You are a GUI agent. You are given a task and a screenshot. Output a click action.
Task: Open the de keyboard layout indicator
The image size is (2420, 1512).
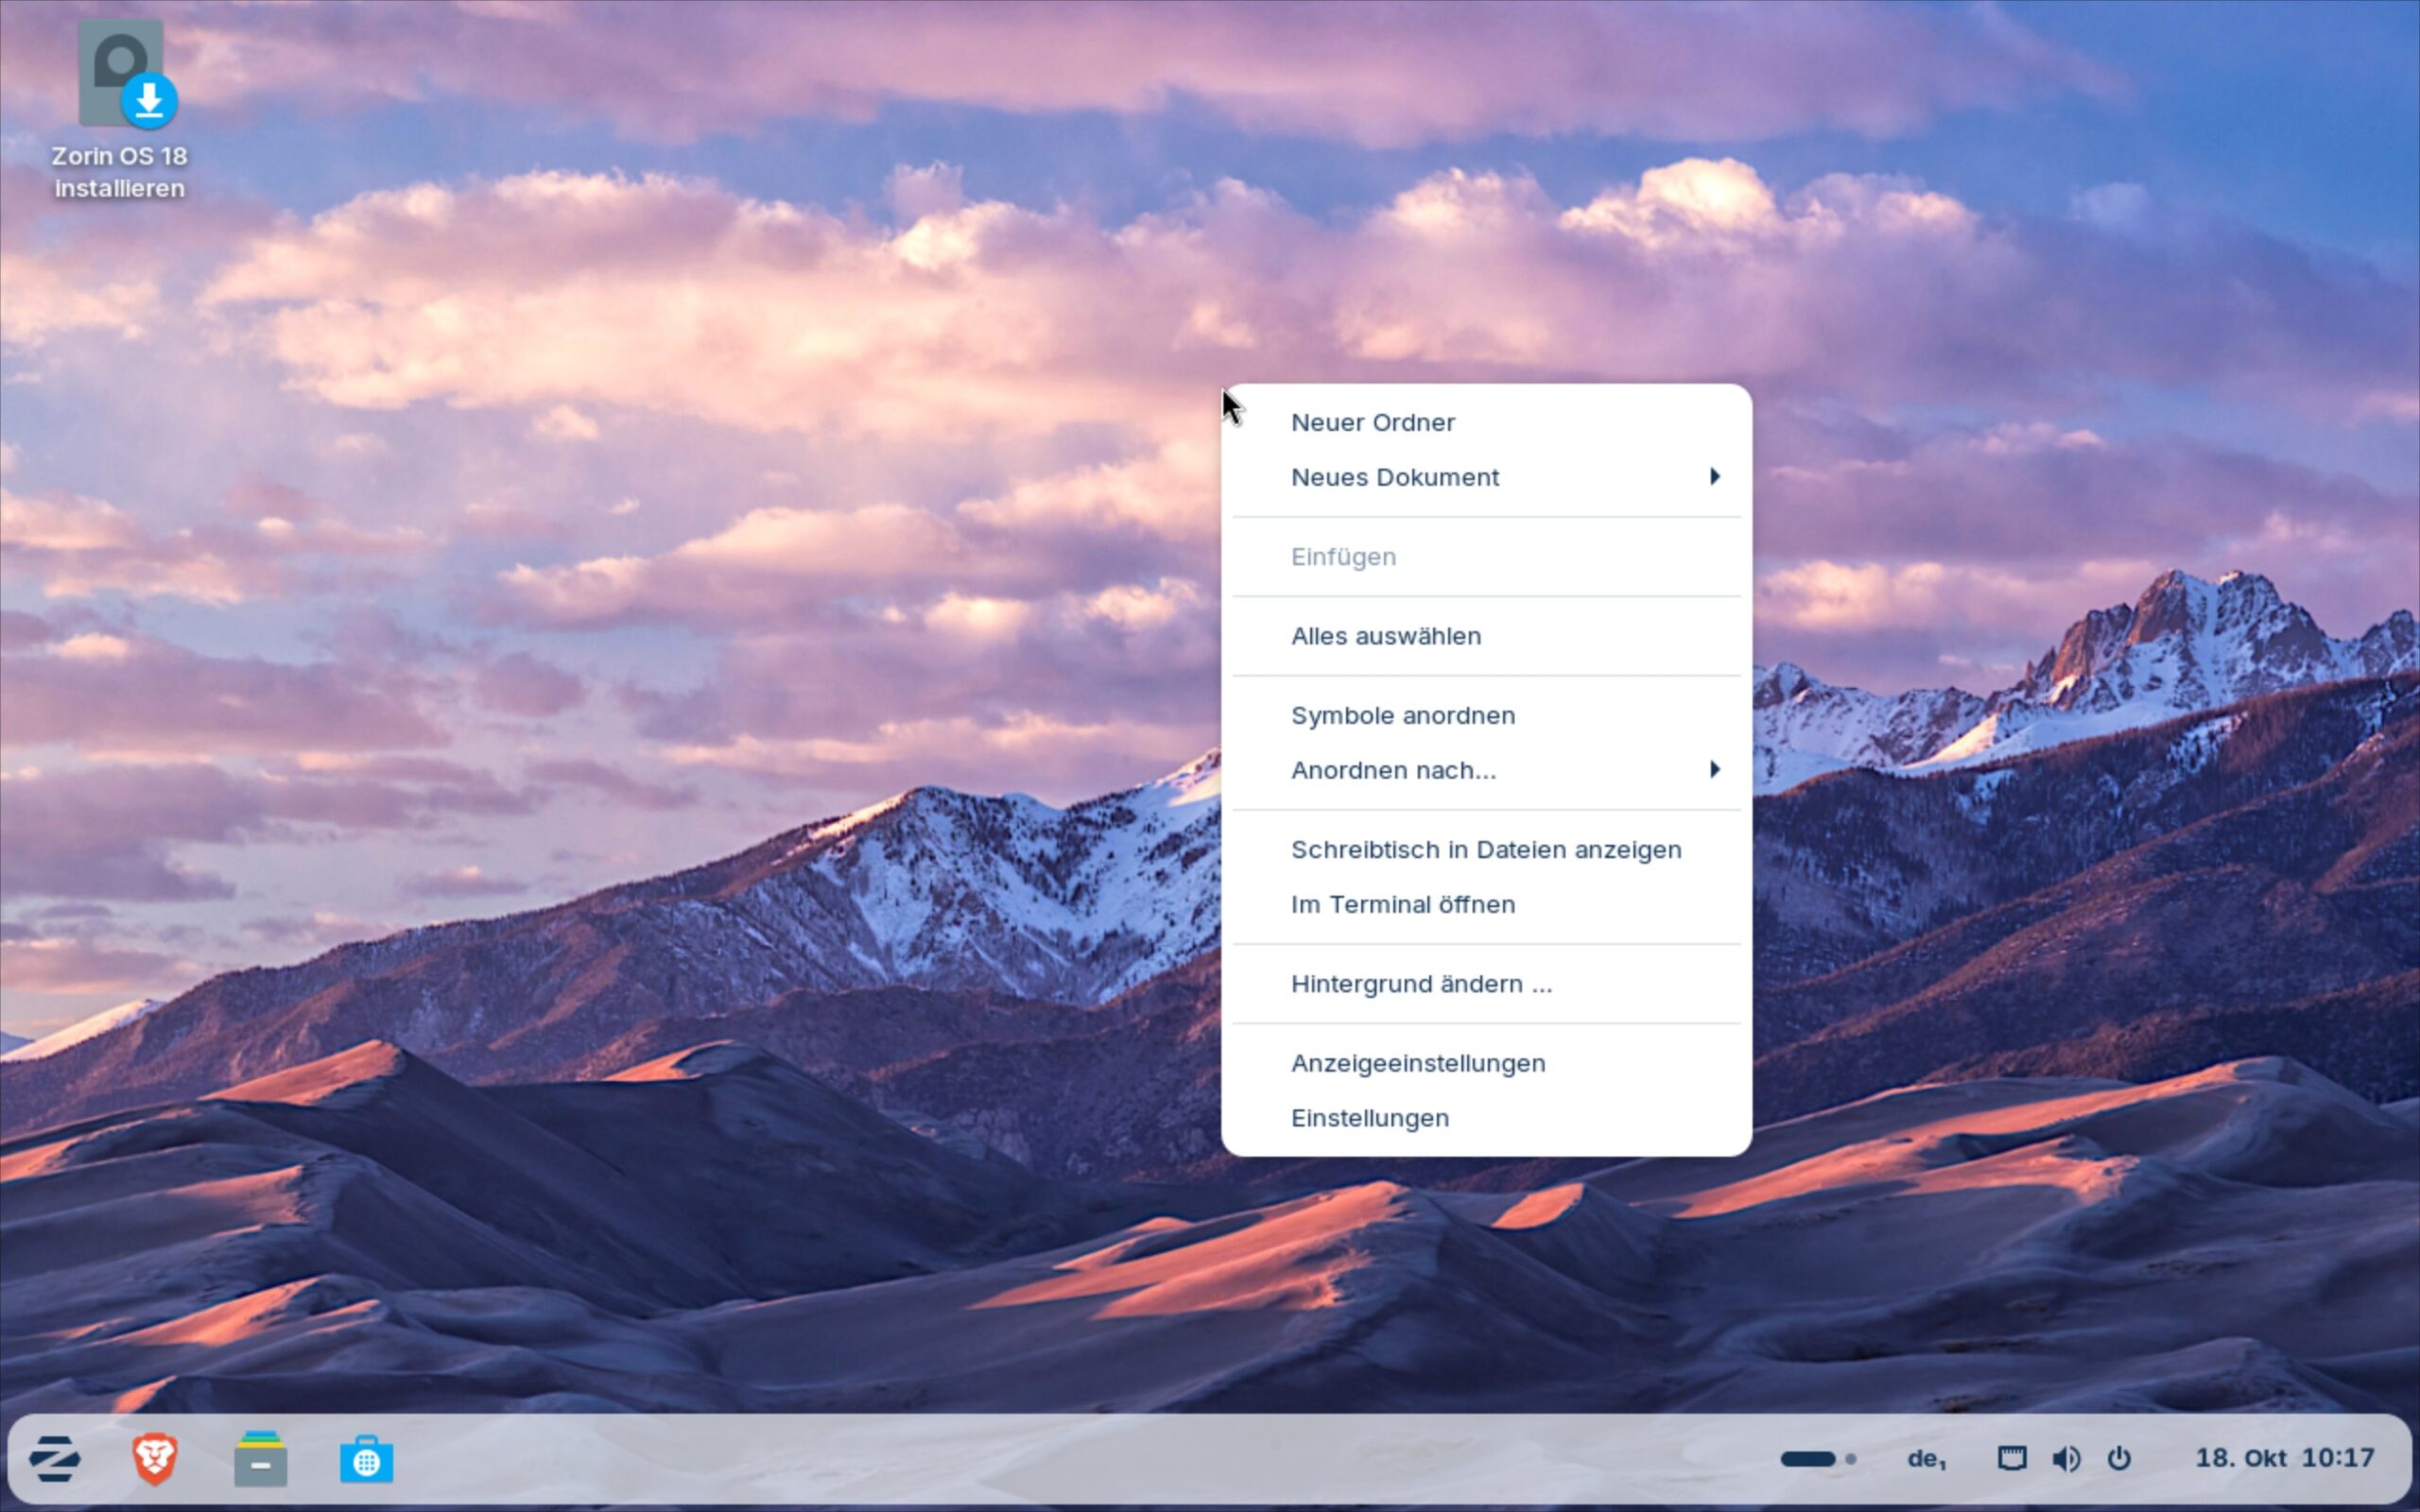point(1926,1458)
